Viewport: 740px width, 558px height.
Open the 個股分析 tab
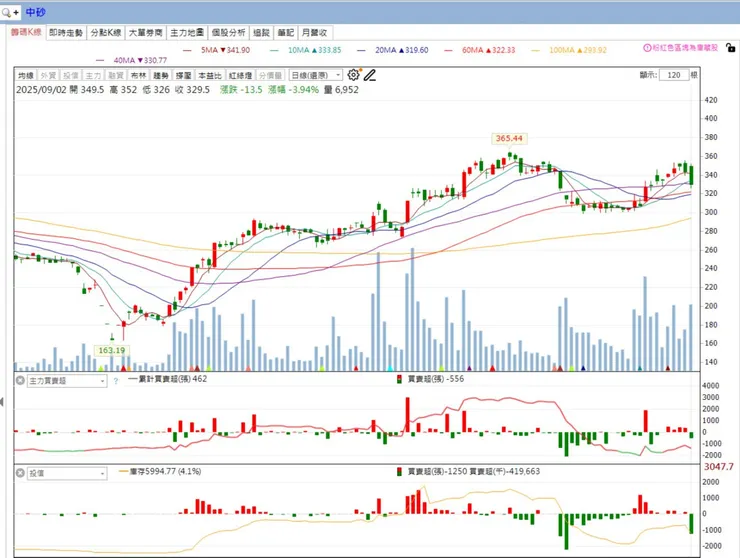[x=228, y=33]
